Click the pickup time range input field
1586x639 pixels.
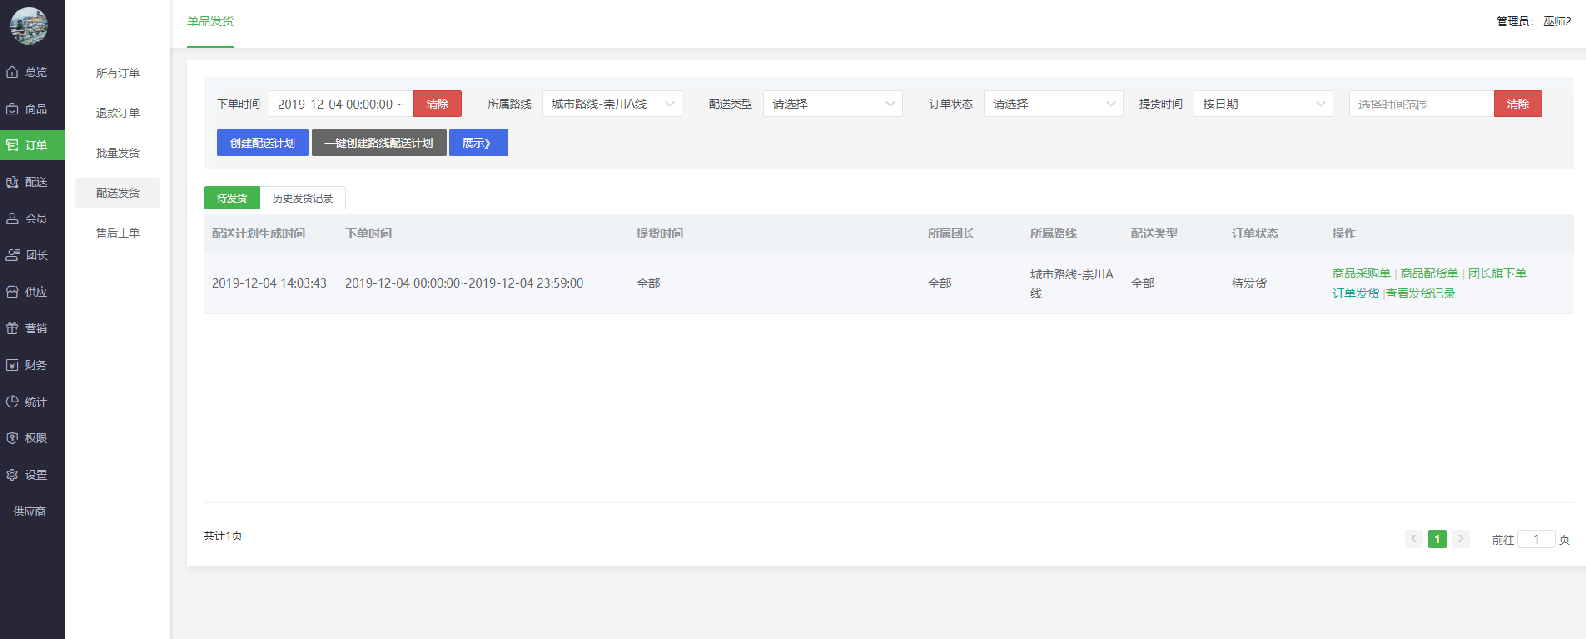tap(1420, 104)
